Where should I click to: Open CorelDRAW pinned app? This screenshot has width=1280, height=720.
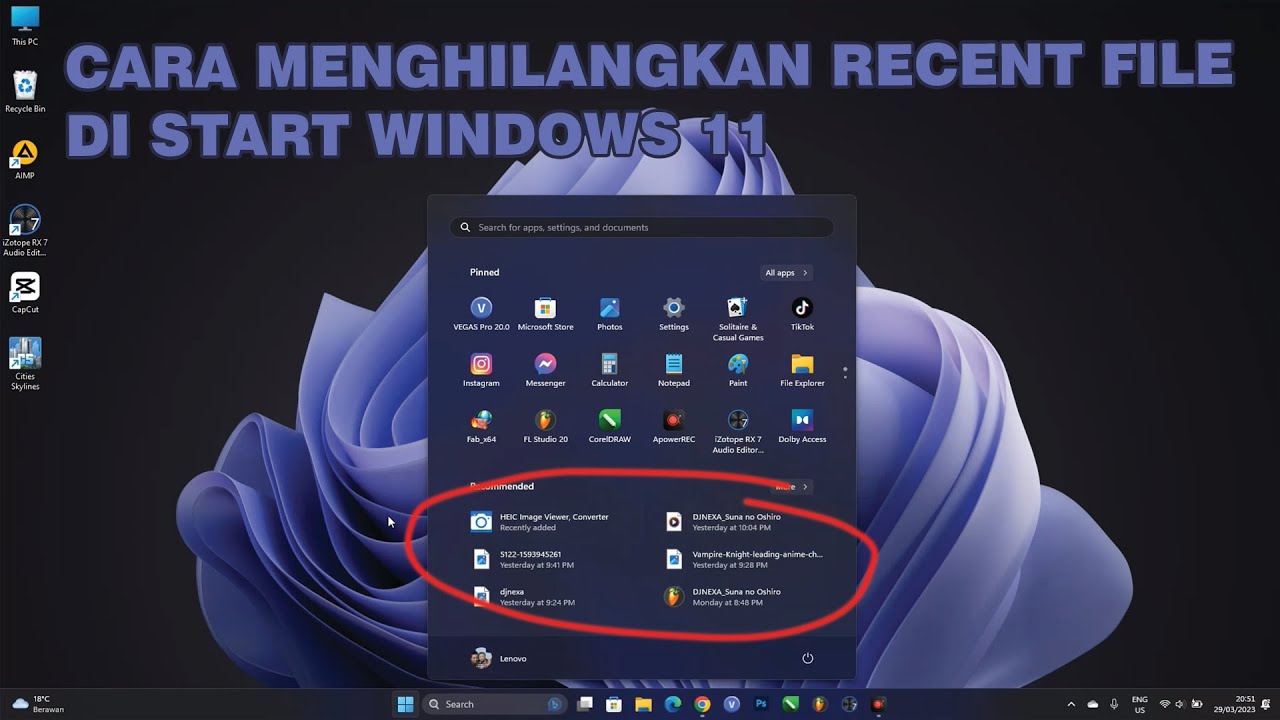click(x=610, y=426)
